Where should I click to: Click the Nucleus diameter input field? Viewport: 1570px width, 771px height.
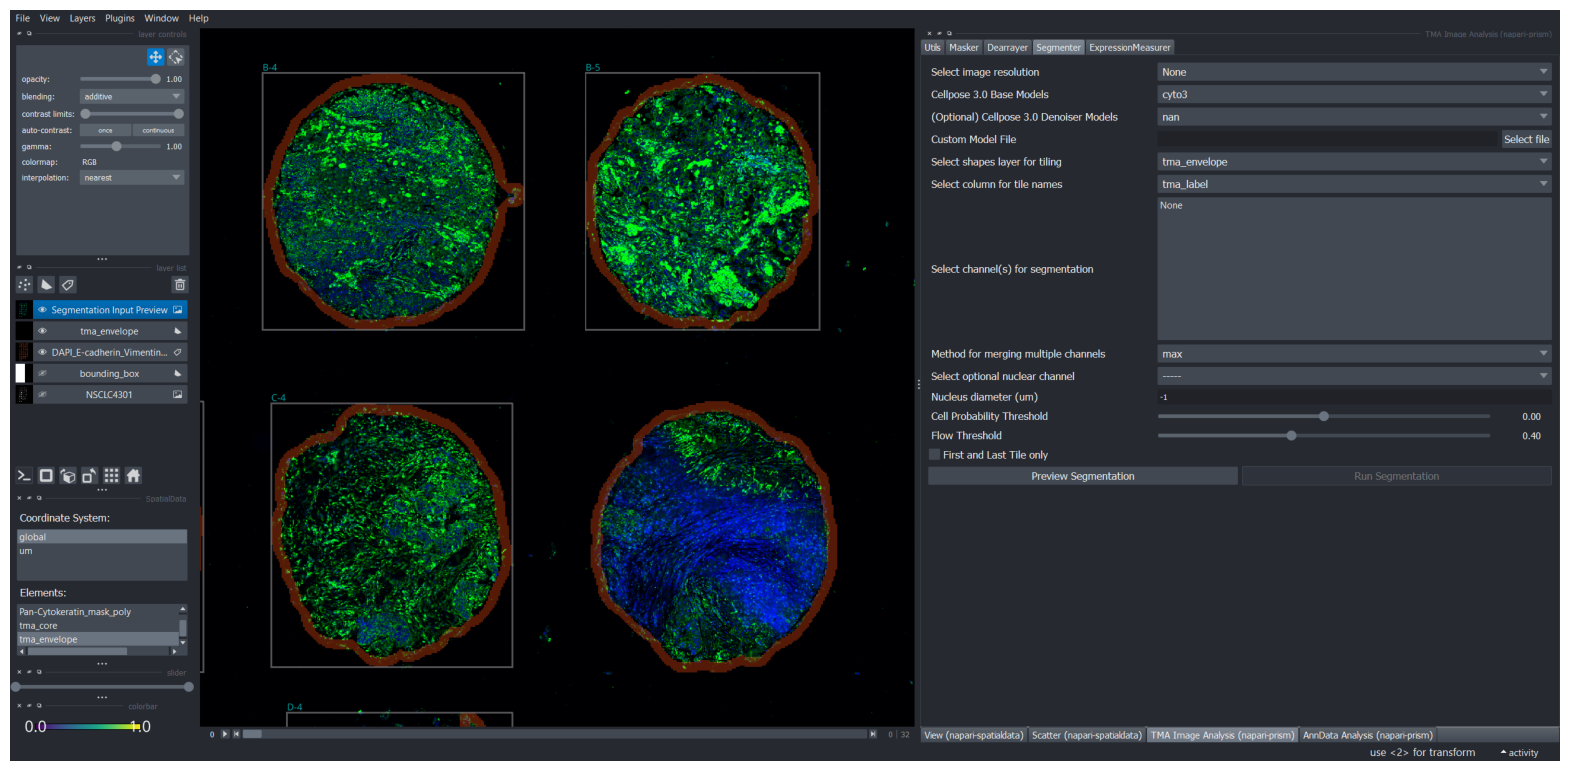[1354, 397]
